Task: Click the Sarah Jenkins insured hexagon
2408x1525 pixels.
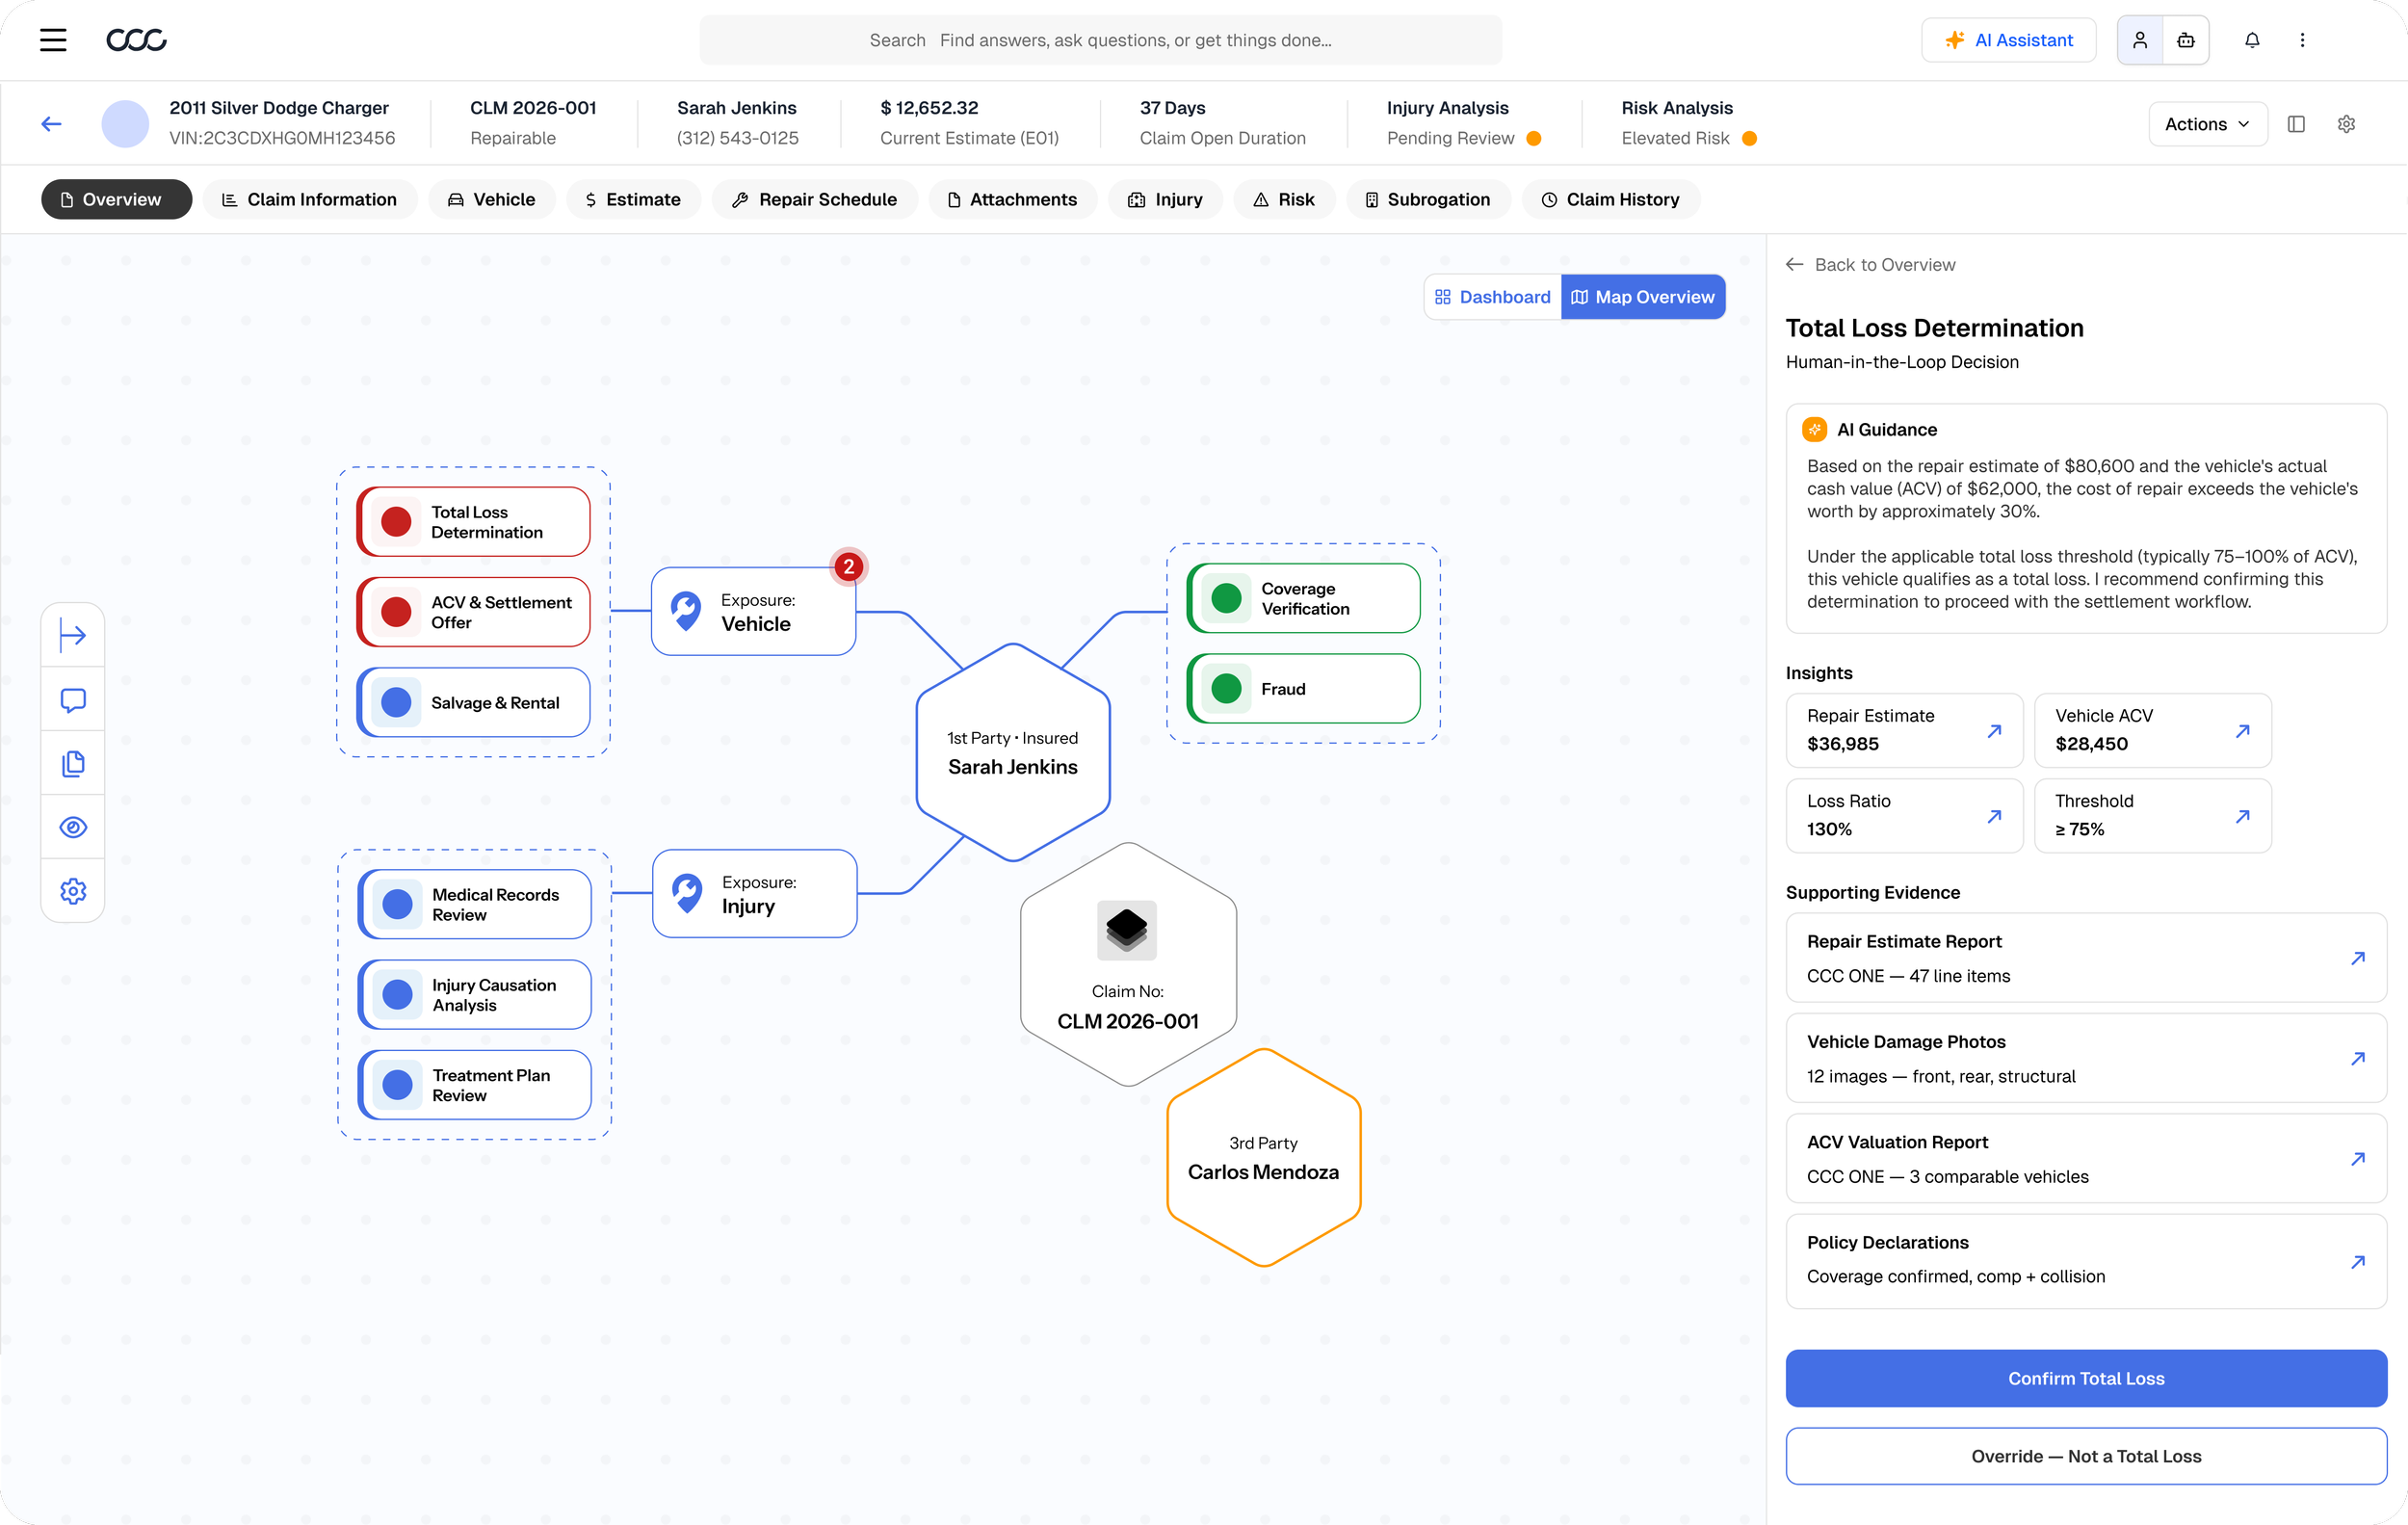Action: (1013, 752)
